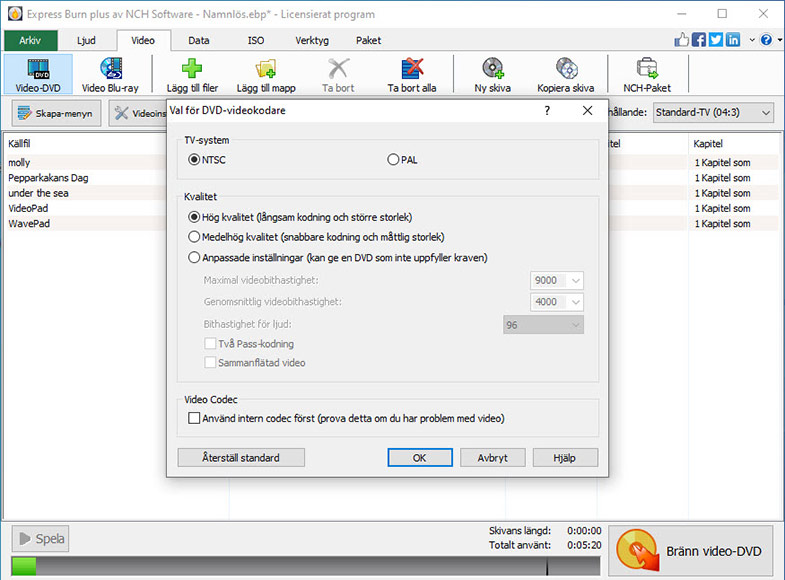
Task: Click the Hjälp button
Action: click(565, 457)
